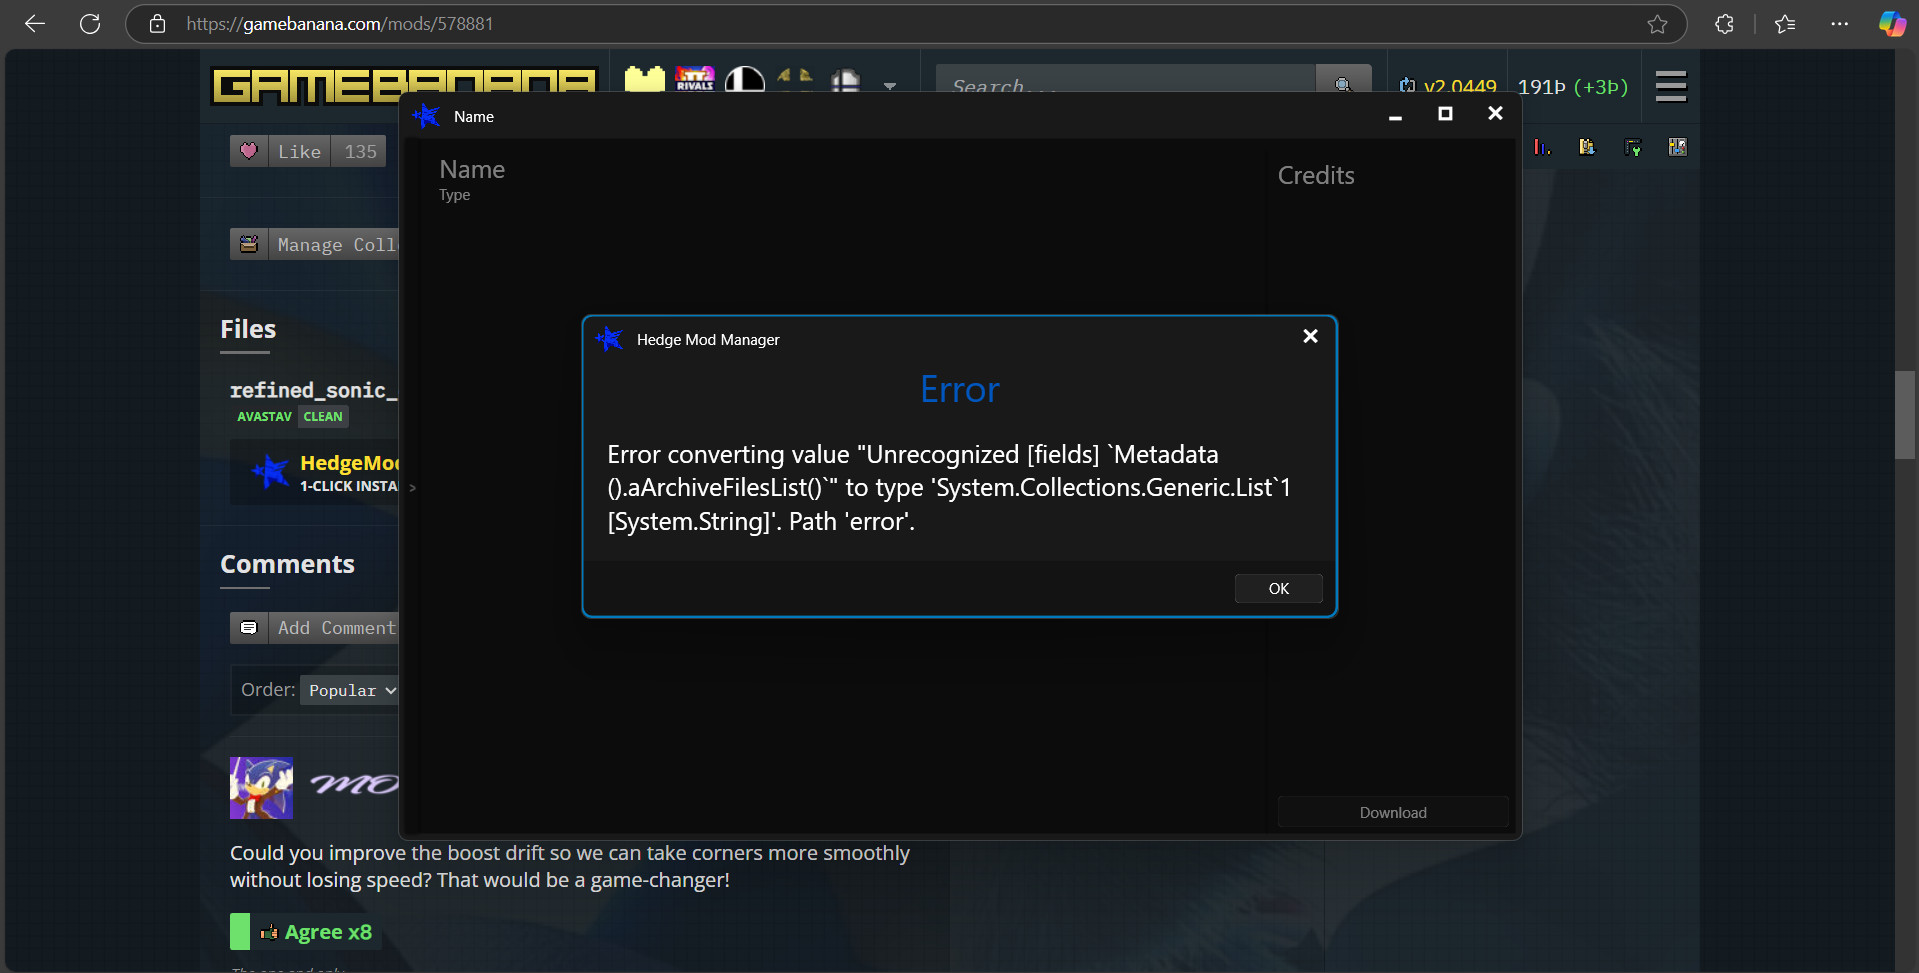1919x973 pixels.
Task: Open the mod settings sliders icon
Action: [x=1678, y=146]
